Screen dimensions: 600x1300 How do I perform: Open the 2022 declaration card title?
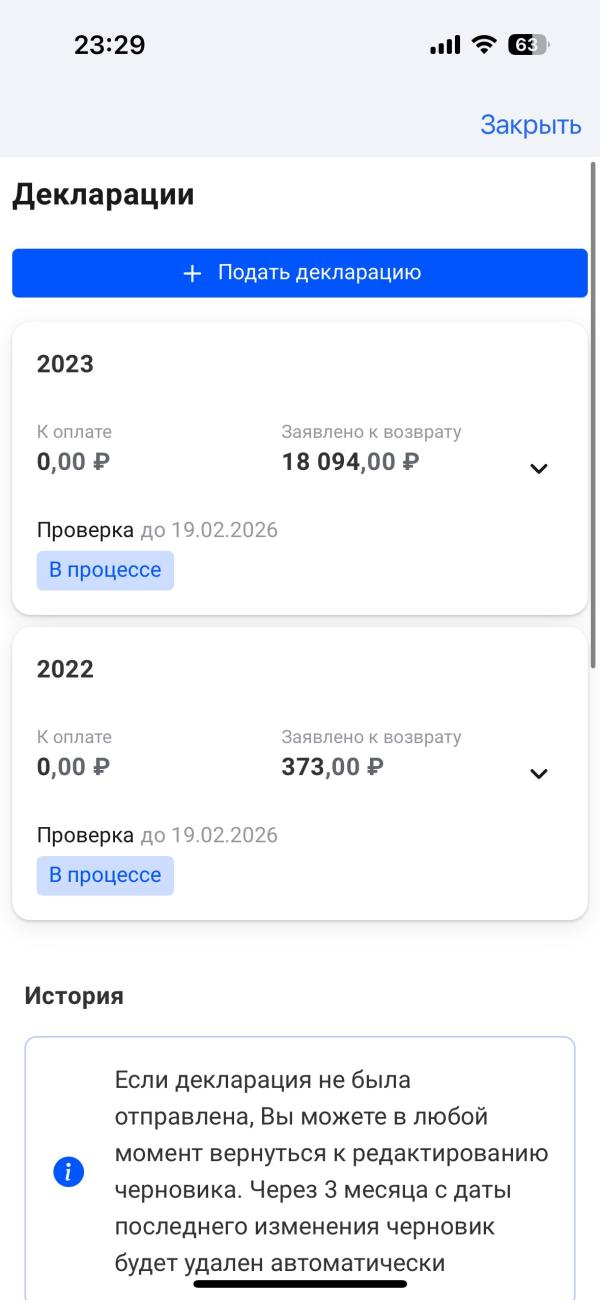[65, 669]
